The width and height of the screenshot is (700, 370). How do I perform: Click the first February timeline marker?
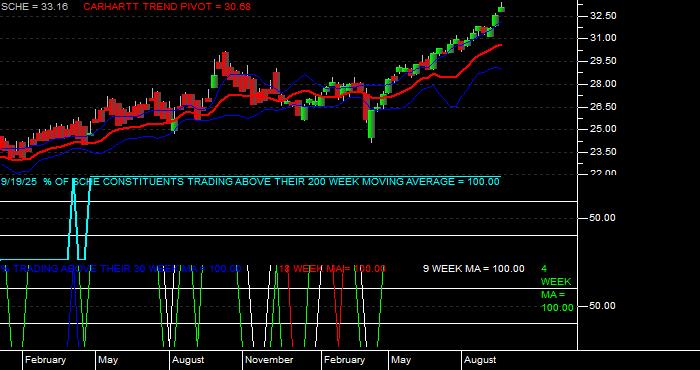45,360
